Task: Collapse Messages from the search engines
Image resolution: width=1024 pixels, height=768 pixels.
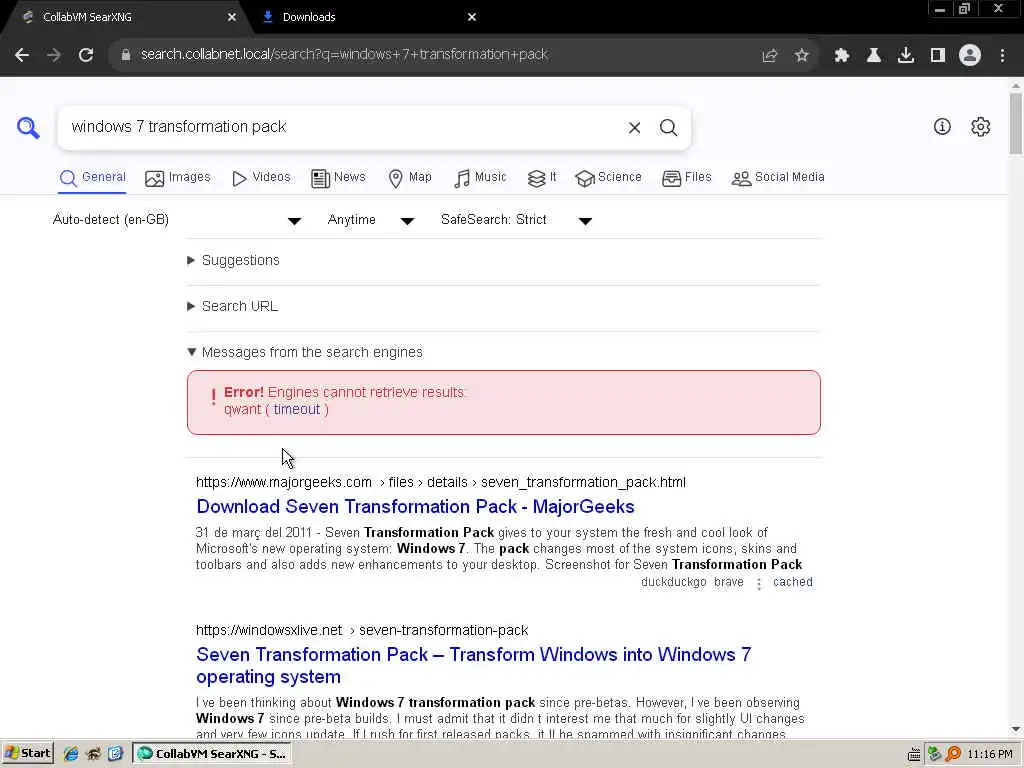Action: coord(304,353)
